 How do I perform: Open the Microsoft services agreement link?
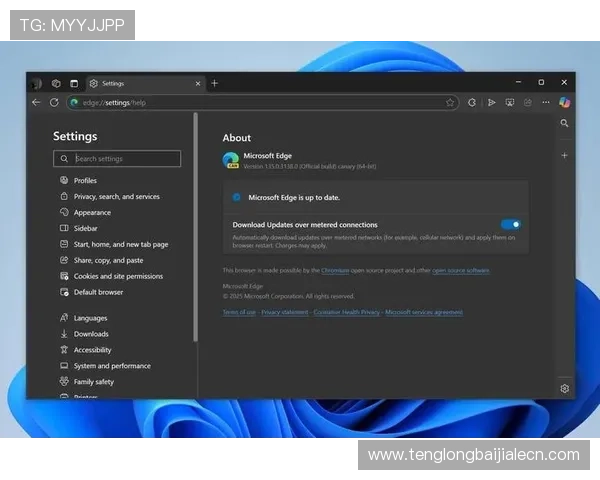[424, 312]
